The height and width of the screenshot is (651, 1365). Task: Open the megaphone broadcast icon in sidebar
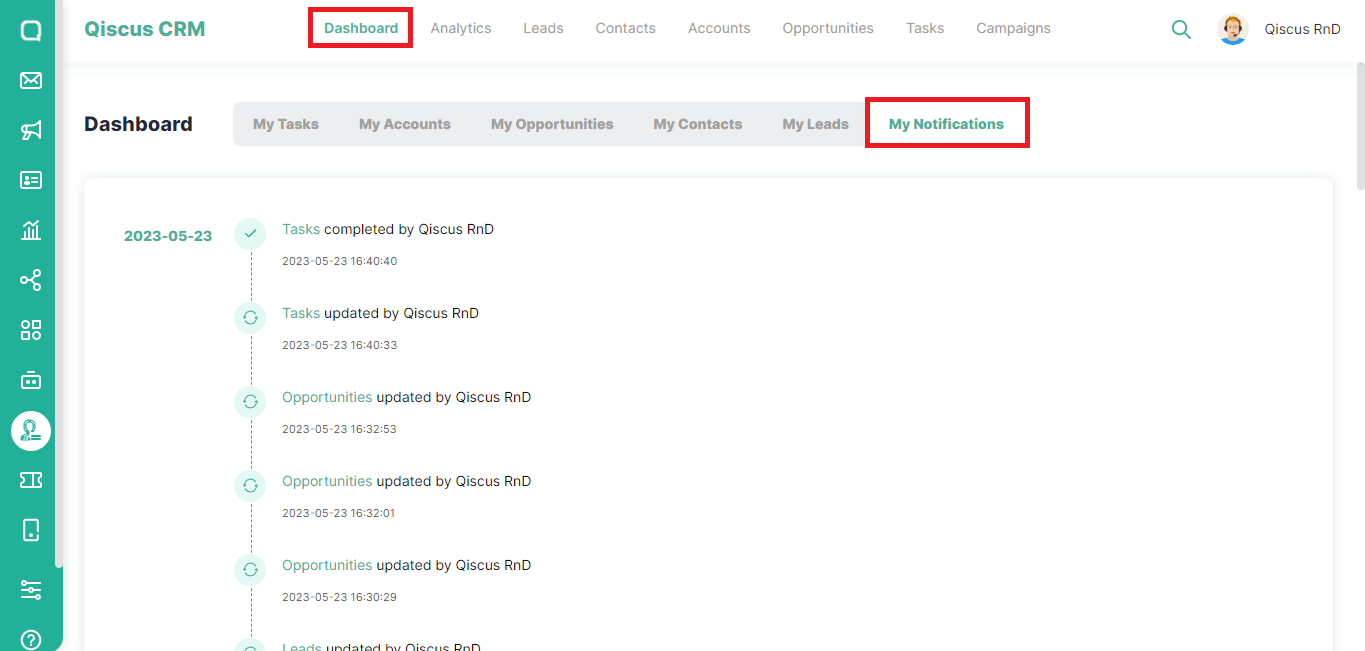pos(31,130)
